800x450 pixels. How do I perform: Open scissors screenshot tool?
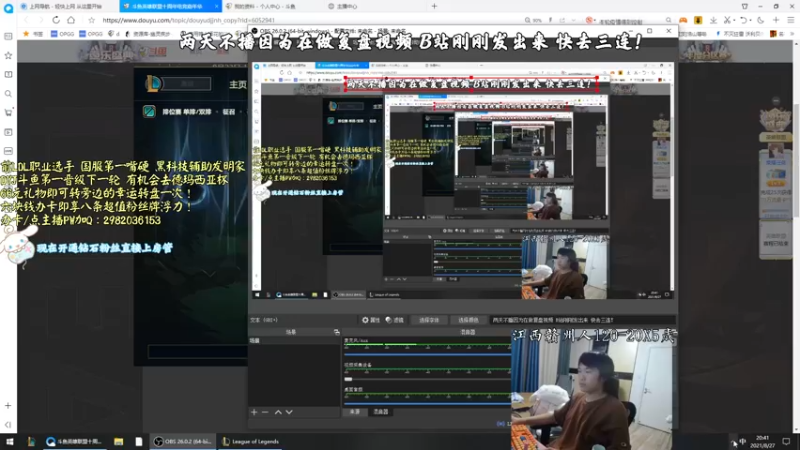pos(728,20)
